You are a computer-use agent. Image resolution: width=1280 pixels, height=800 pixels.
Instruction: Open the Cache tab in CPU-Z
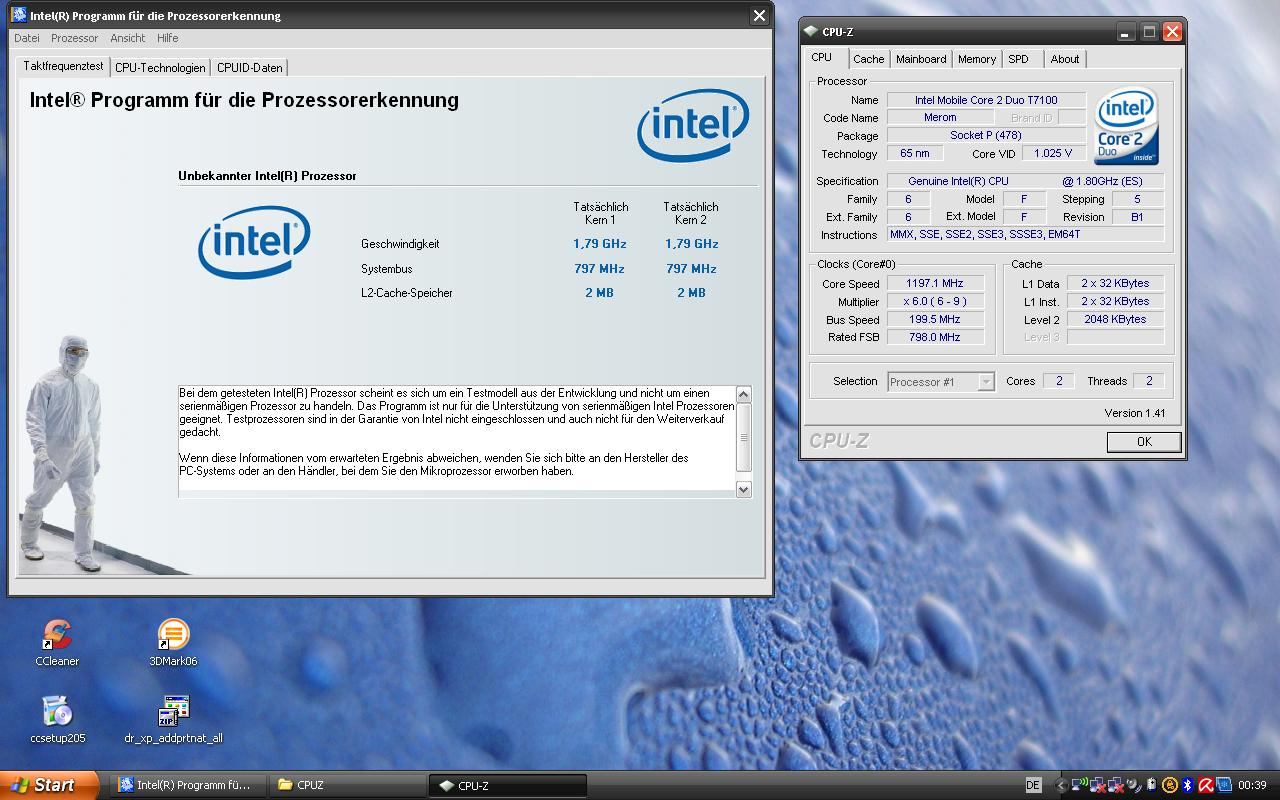[868, 59]
